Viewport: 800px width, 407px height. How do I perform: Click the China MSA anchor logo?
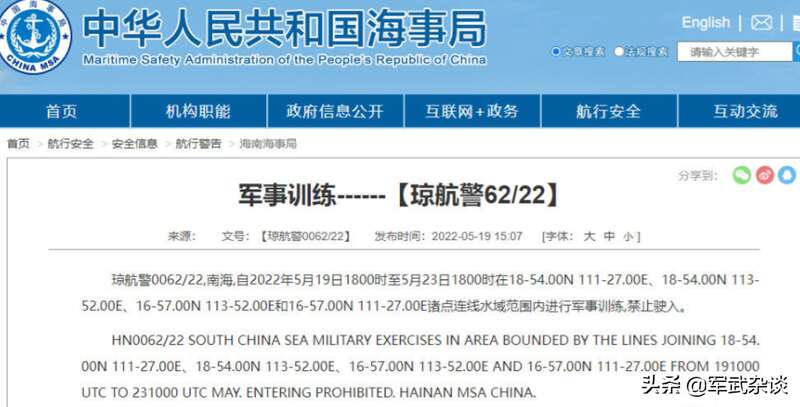point(34,36)
